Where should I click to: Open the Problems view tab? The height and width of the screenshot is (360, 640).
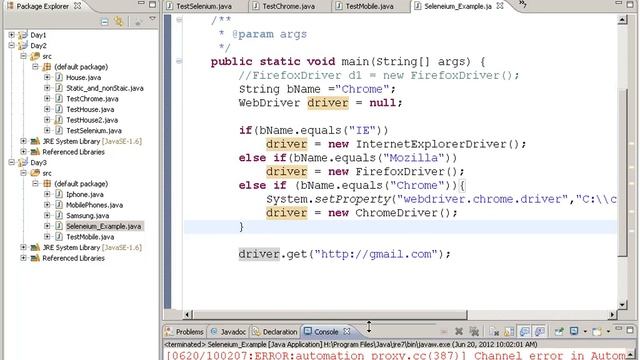coord(184,331)
